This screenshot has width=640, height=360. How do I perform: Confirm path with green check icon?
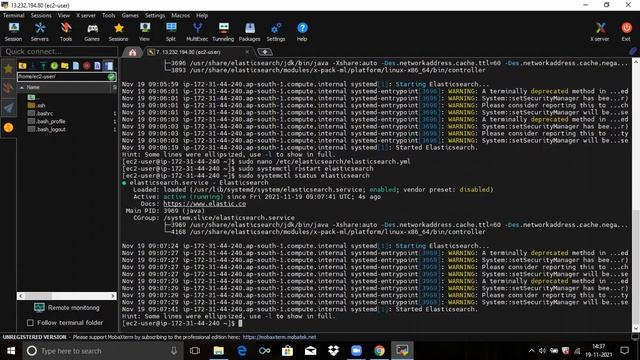(111, 77)
